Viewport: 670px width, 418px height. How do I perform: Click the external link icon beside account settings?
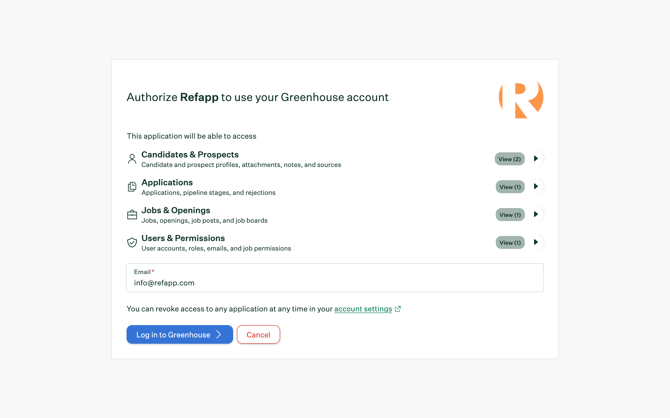click(x=398, y=309)
